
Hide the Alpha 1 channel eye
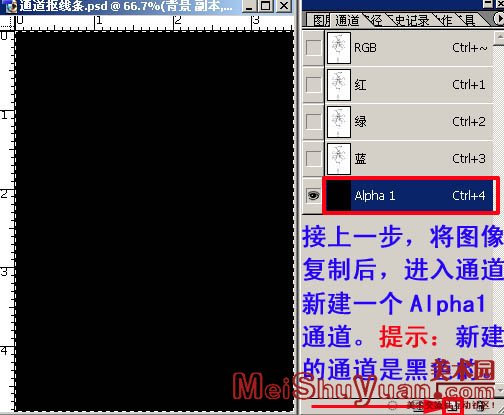pos(313,195)
